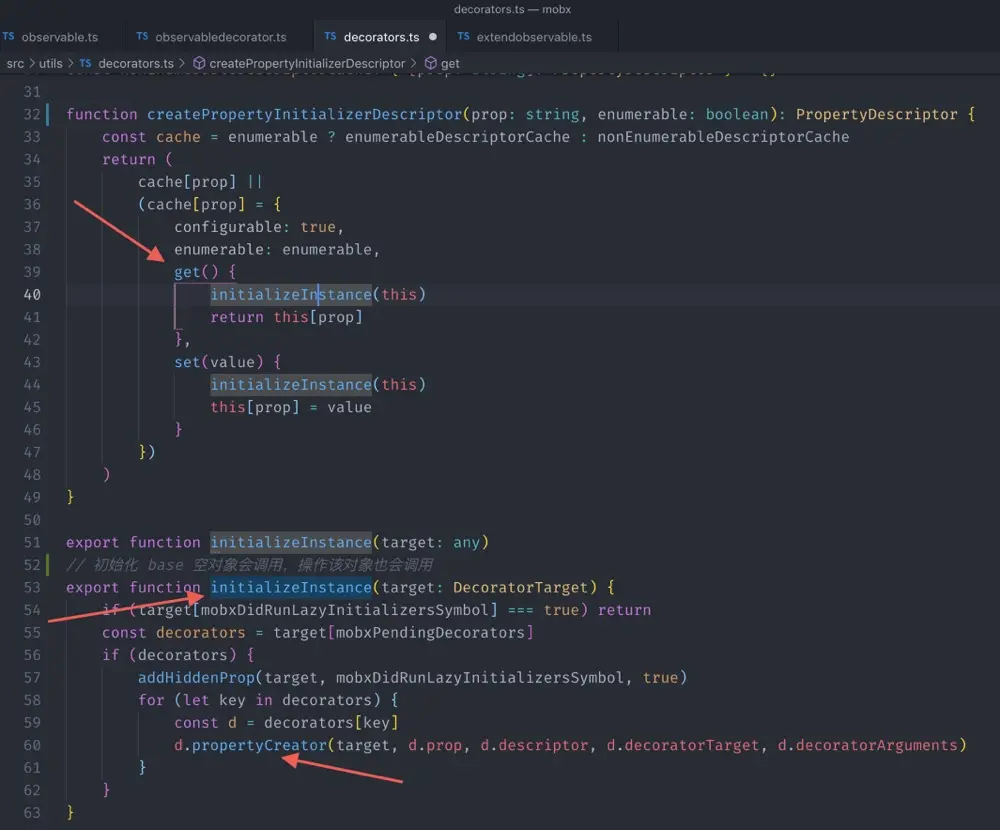
Task: Click the cube icon before createPropertyInitializerDescriptor breadcrumb
Action: pyautogui.click(x=199, y=63)
